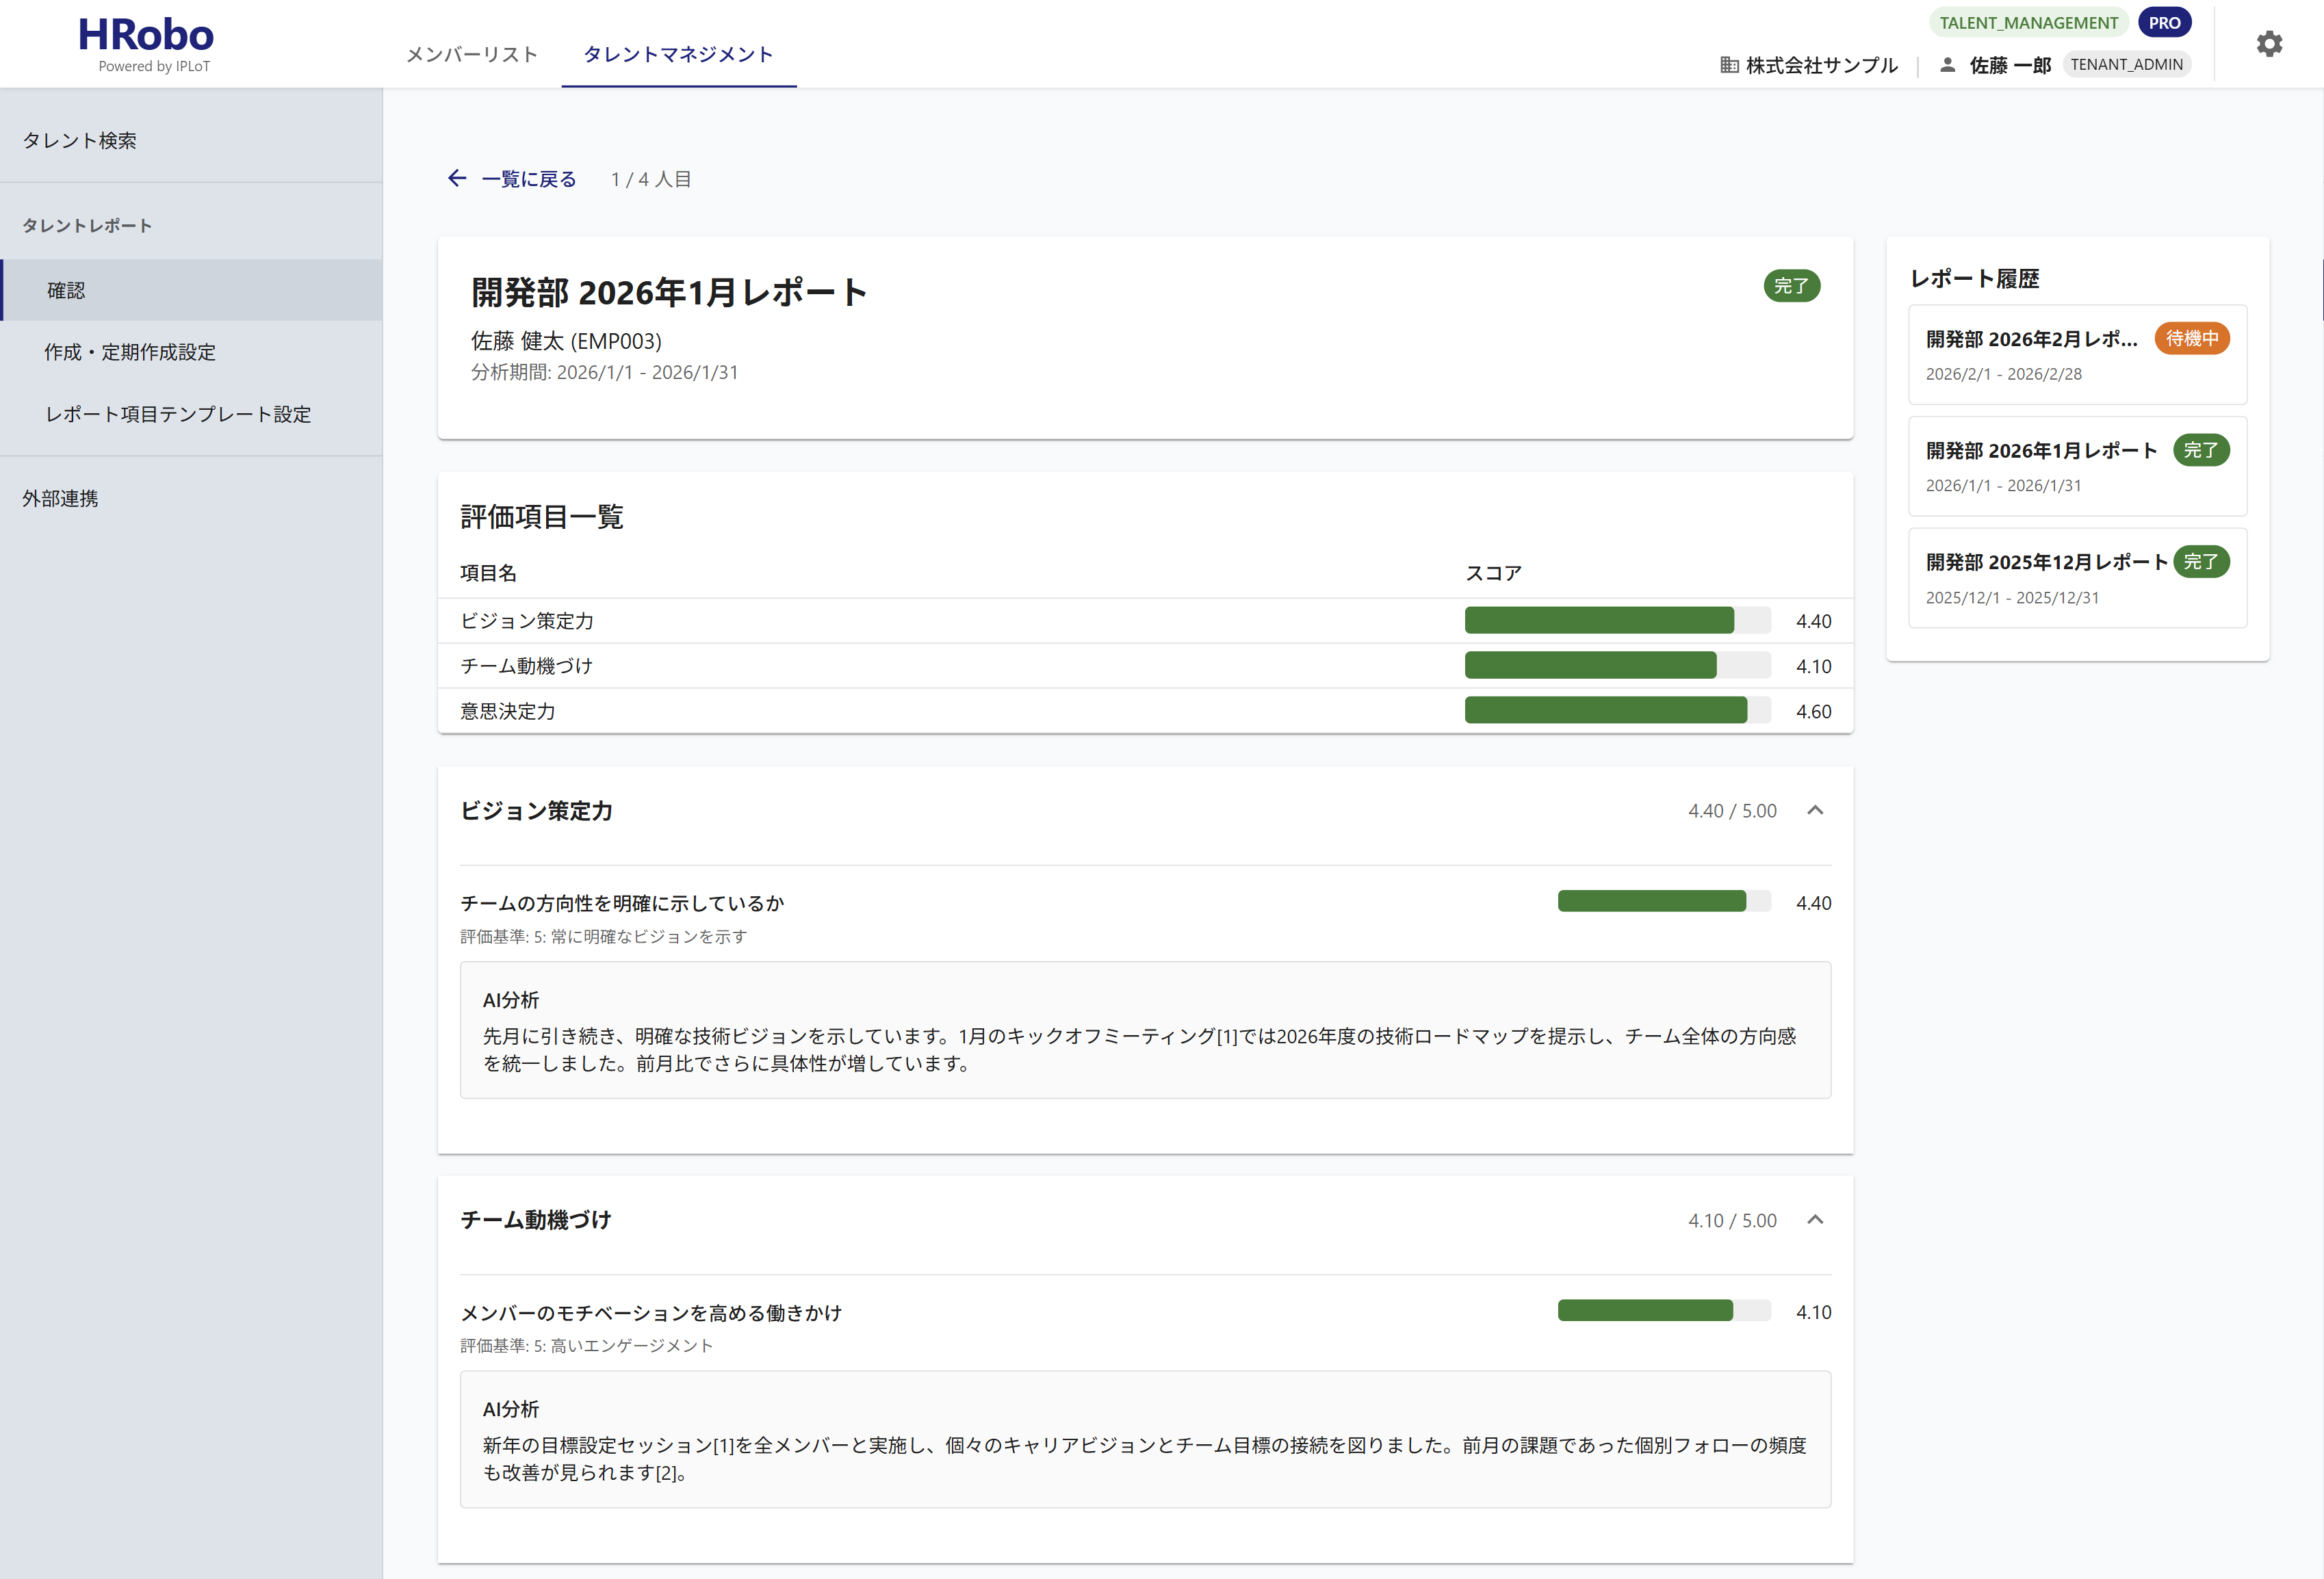The height and width of the screenshot is (1579, 2324).
Task: Open the 開発部 2026年2月 report history card
Action: 2077,354
